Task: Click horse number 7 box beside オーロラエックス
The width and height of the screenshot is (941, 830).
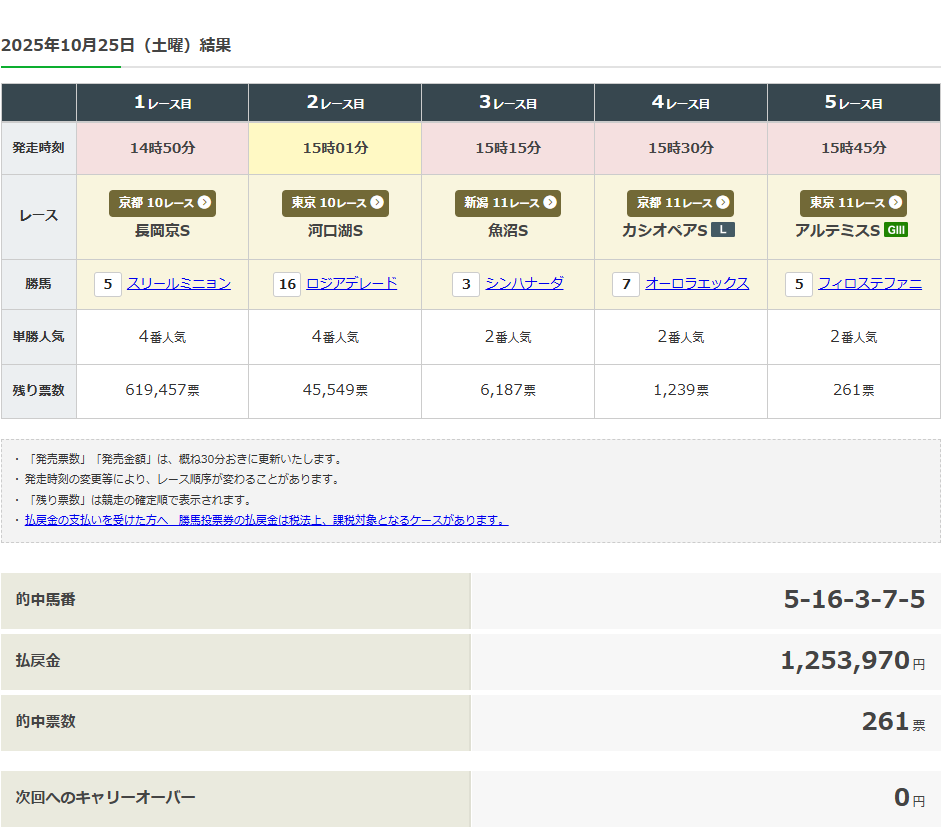Action: tap(626, 284)
